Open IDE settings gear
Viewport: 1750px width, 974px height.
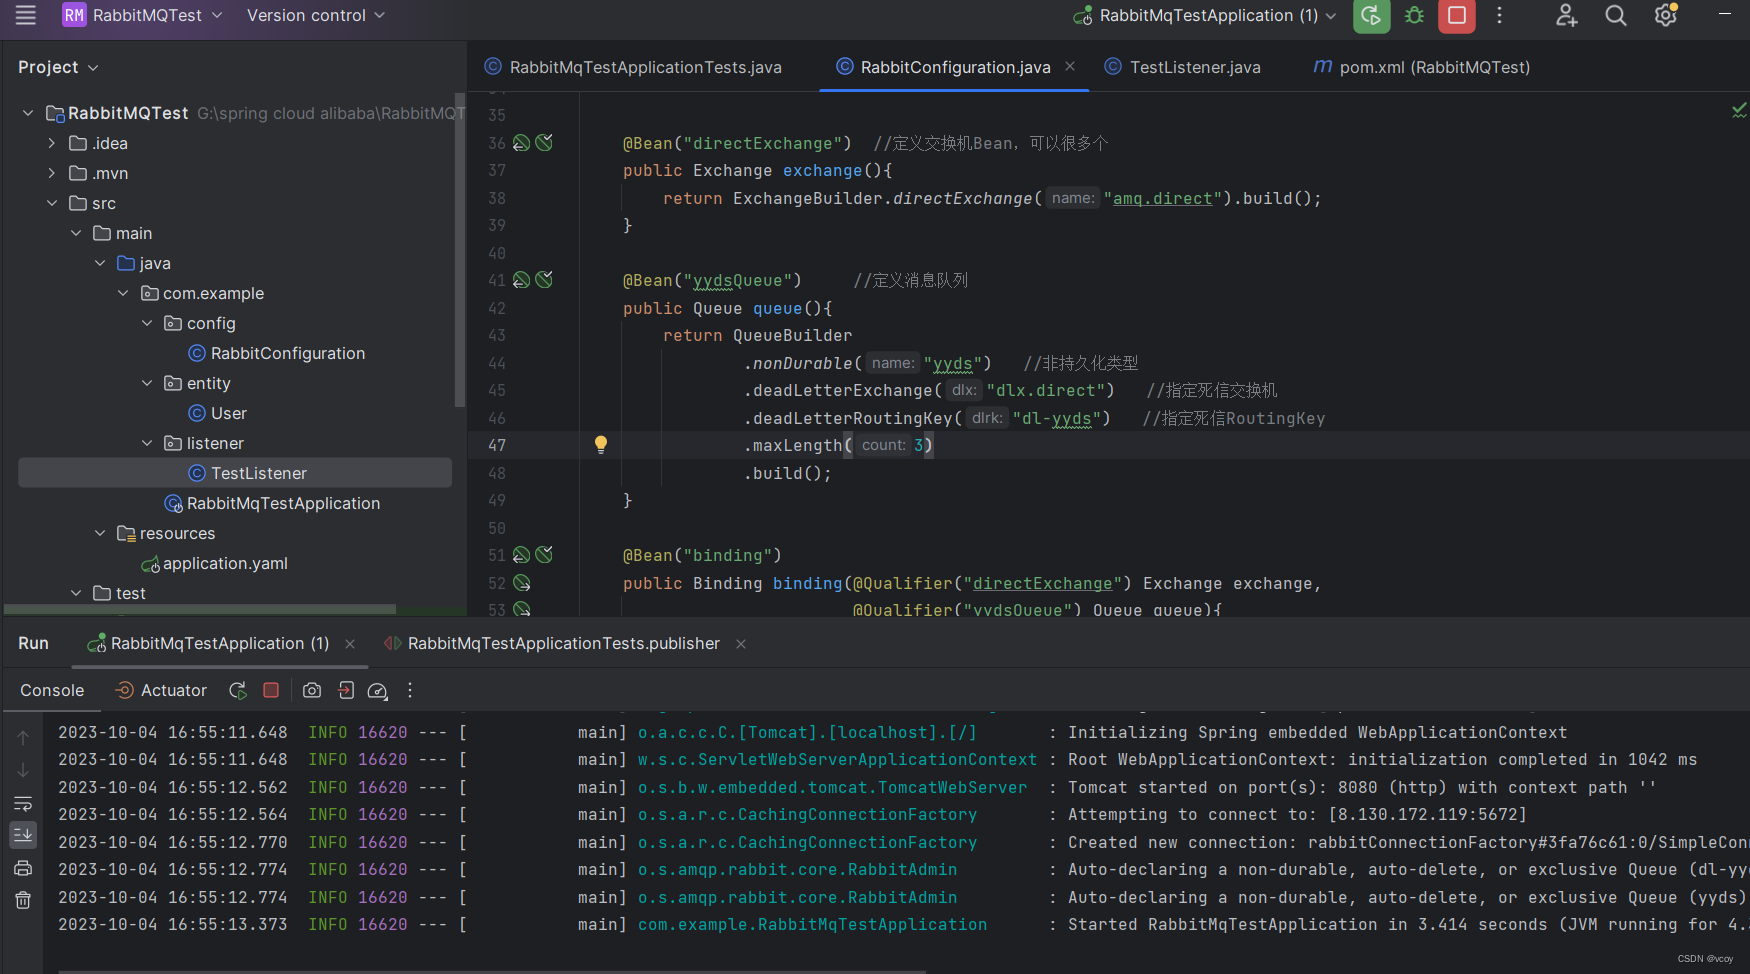pos(1666,15)
